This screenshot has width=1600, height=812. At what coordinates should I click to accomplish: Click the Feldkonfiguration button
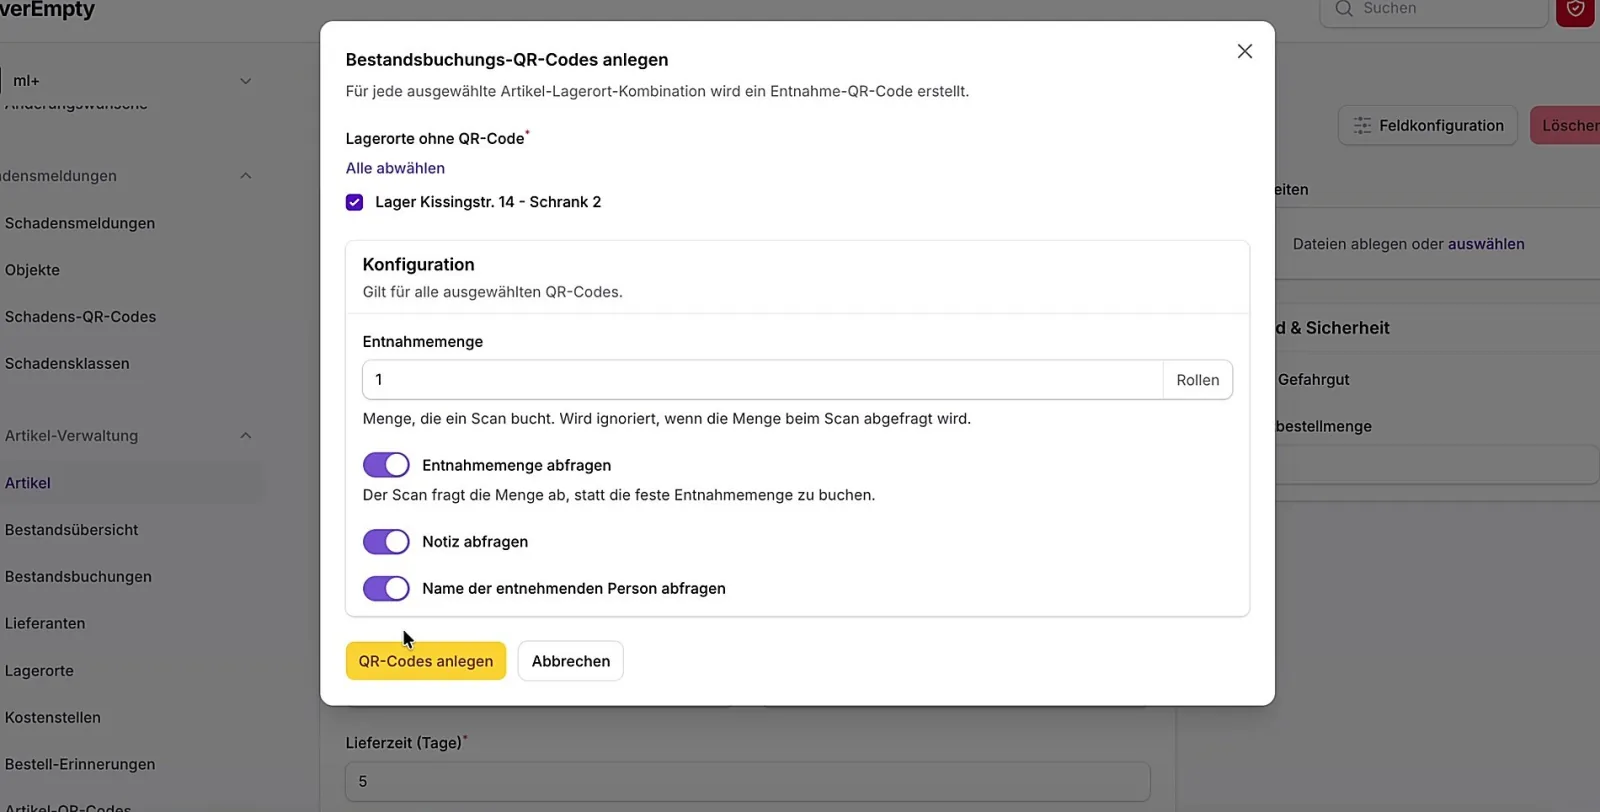[x=1428, y=126]
